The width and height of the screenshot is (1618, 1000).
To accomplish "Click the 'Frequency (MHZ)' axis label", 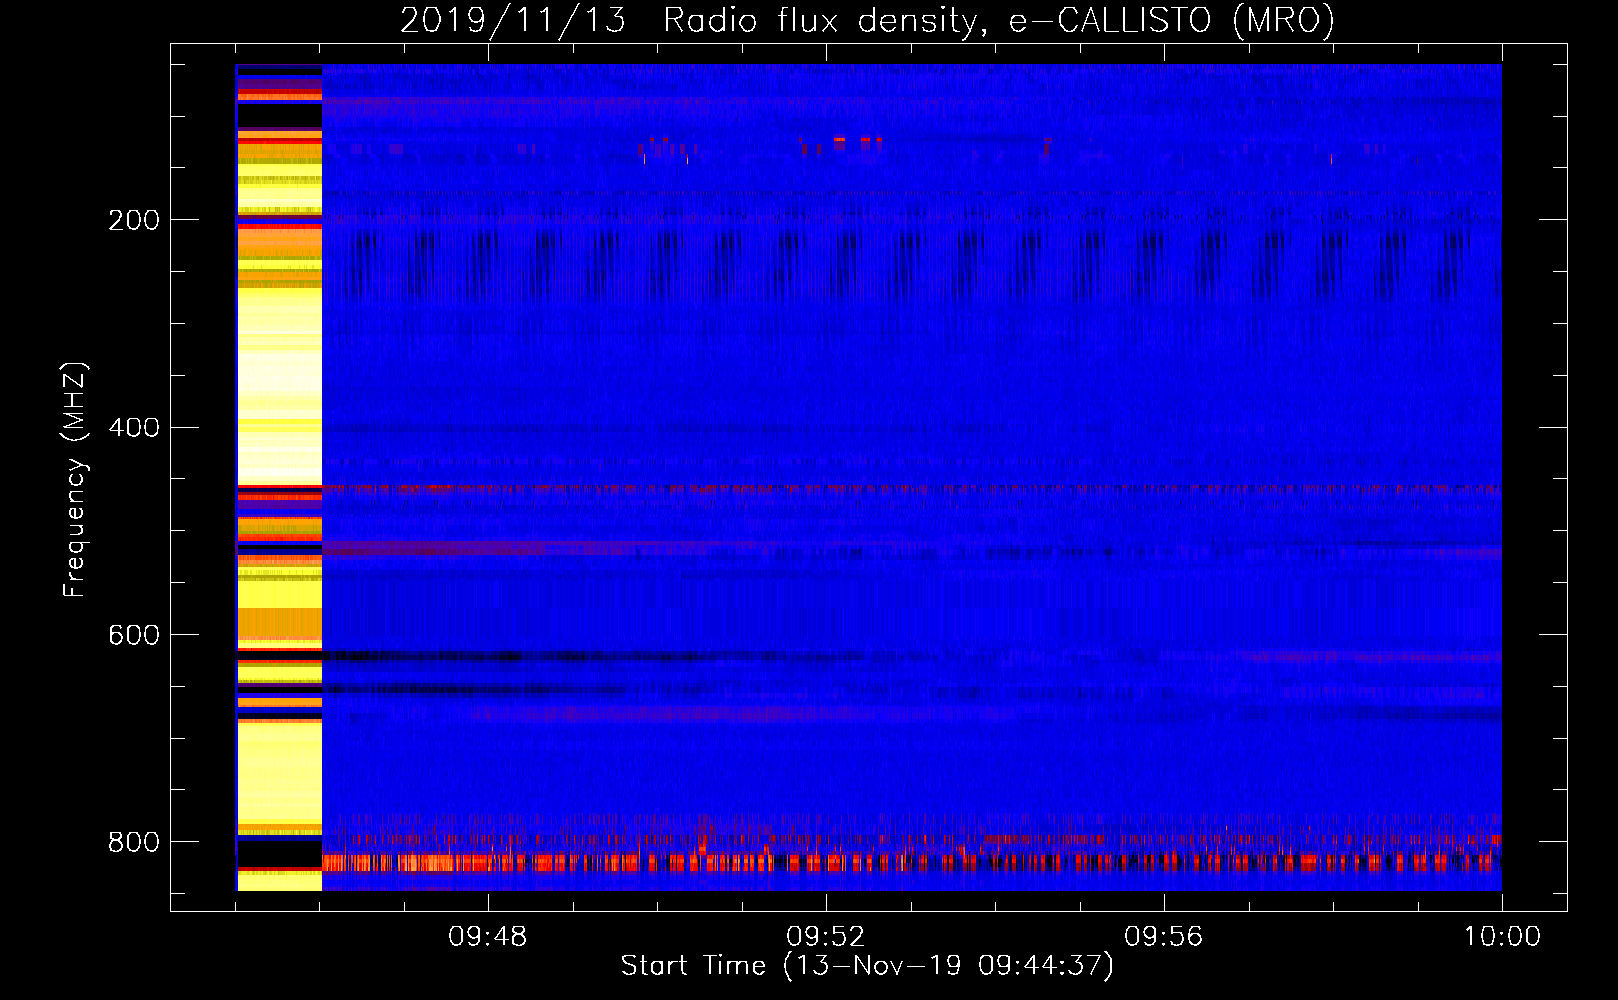I will pyautogui.click(x=75, y=480).
